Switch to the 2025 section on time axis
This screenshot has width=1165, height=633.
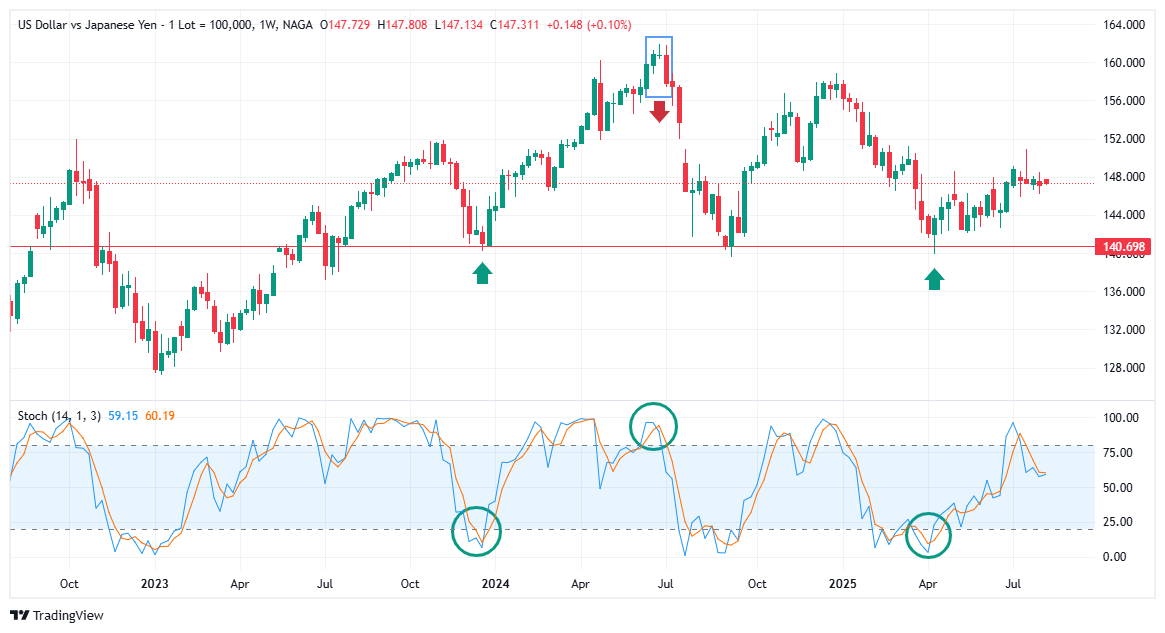(843, 583)
